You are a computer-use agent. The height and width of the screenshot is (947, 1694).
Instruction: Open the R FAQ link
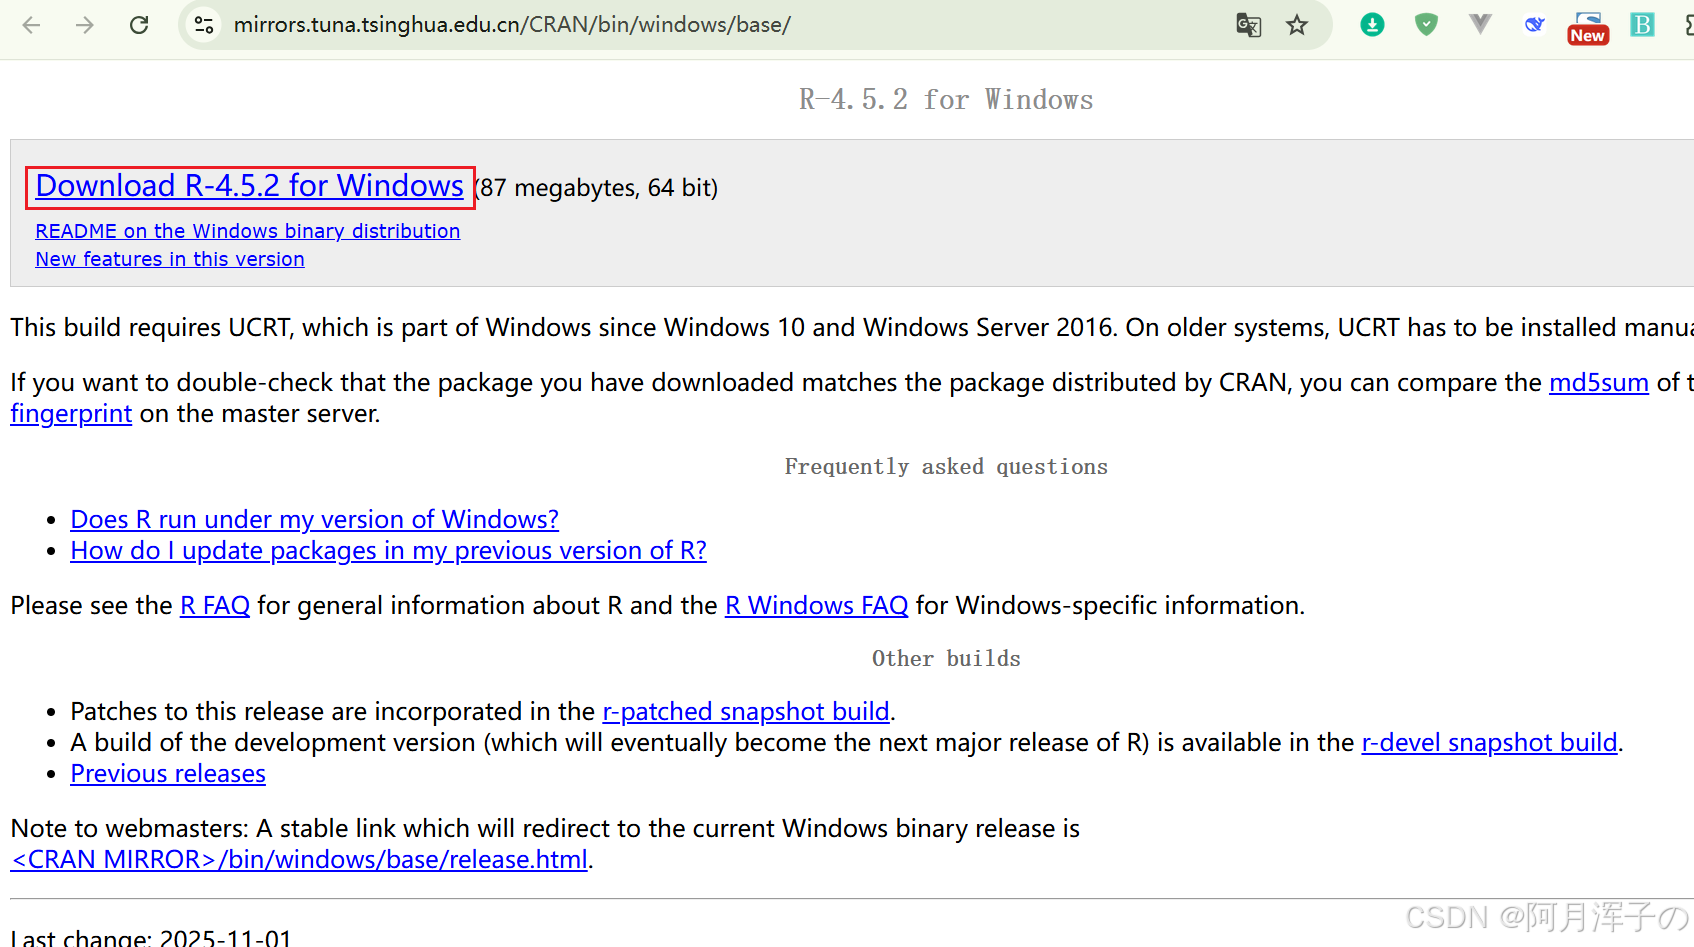(215, 606)
